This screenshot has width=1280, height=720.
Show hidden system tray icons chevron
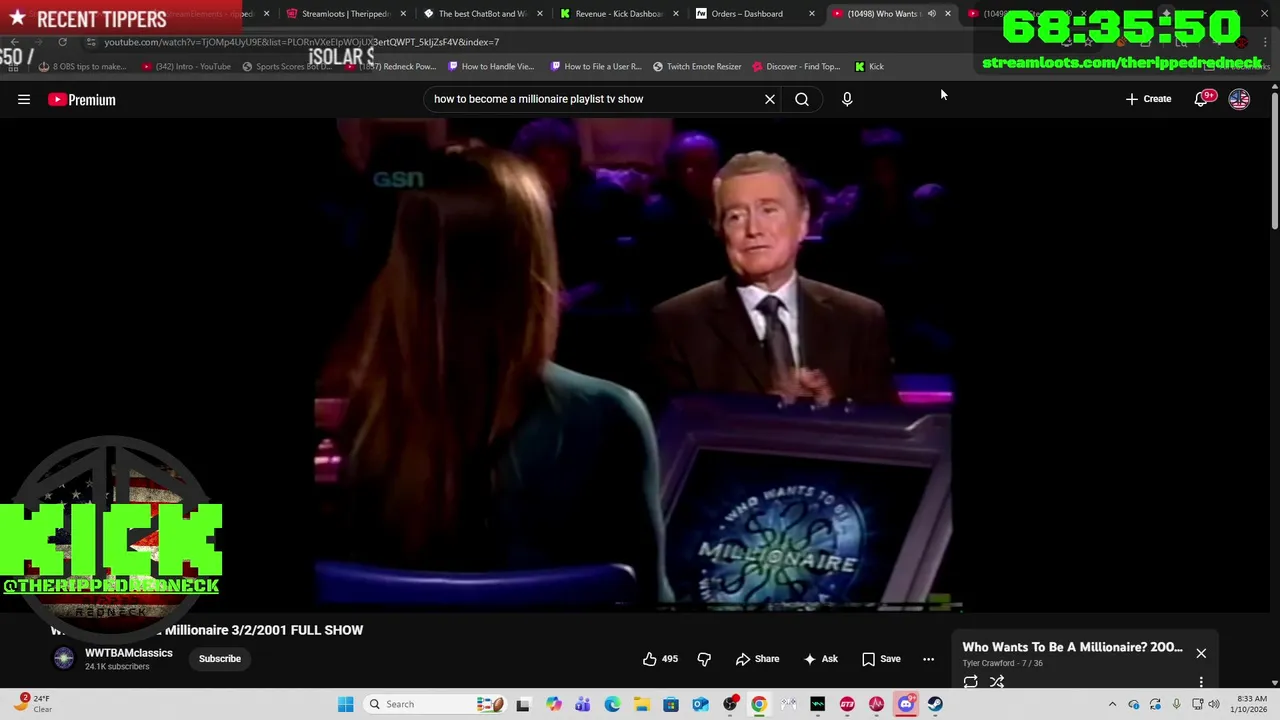[x=1112, y=704]
